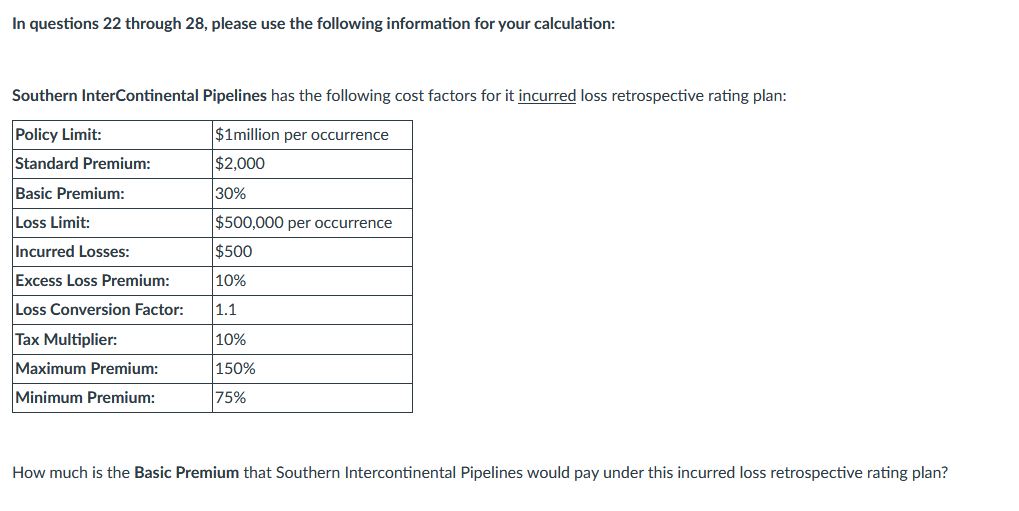This screenshot has width=1019, height=511.
Task: Select the 1.1 loss conversion factor value
Action: pyautogui.click(x=226, y=309)
